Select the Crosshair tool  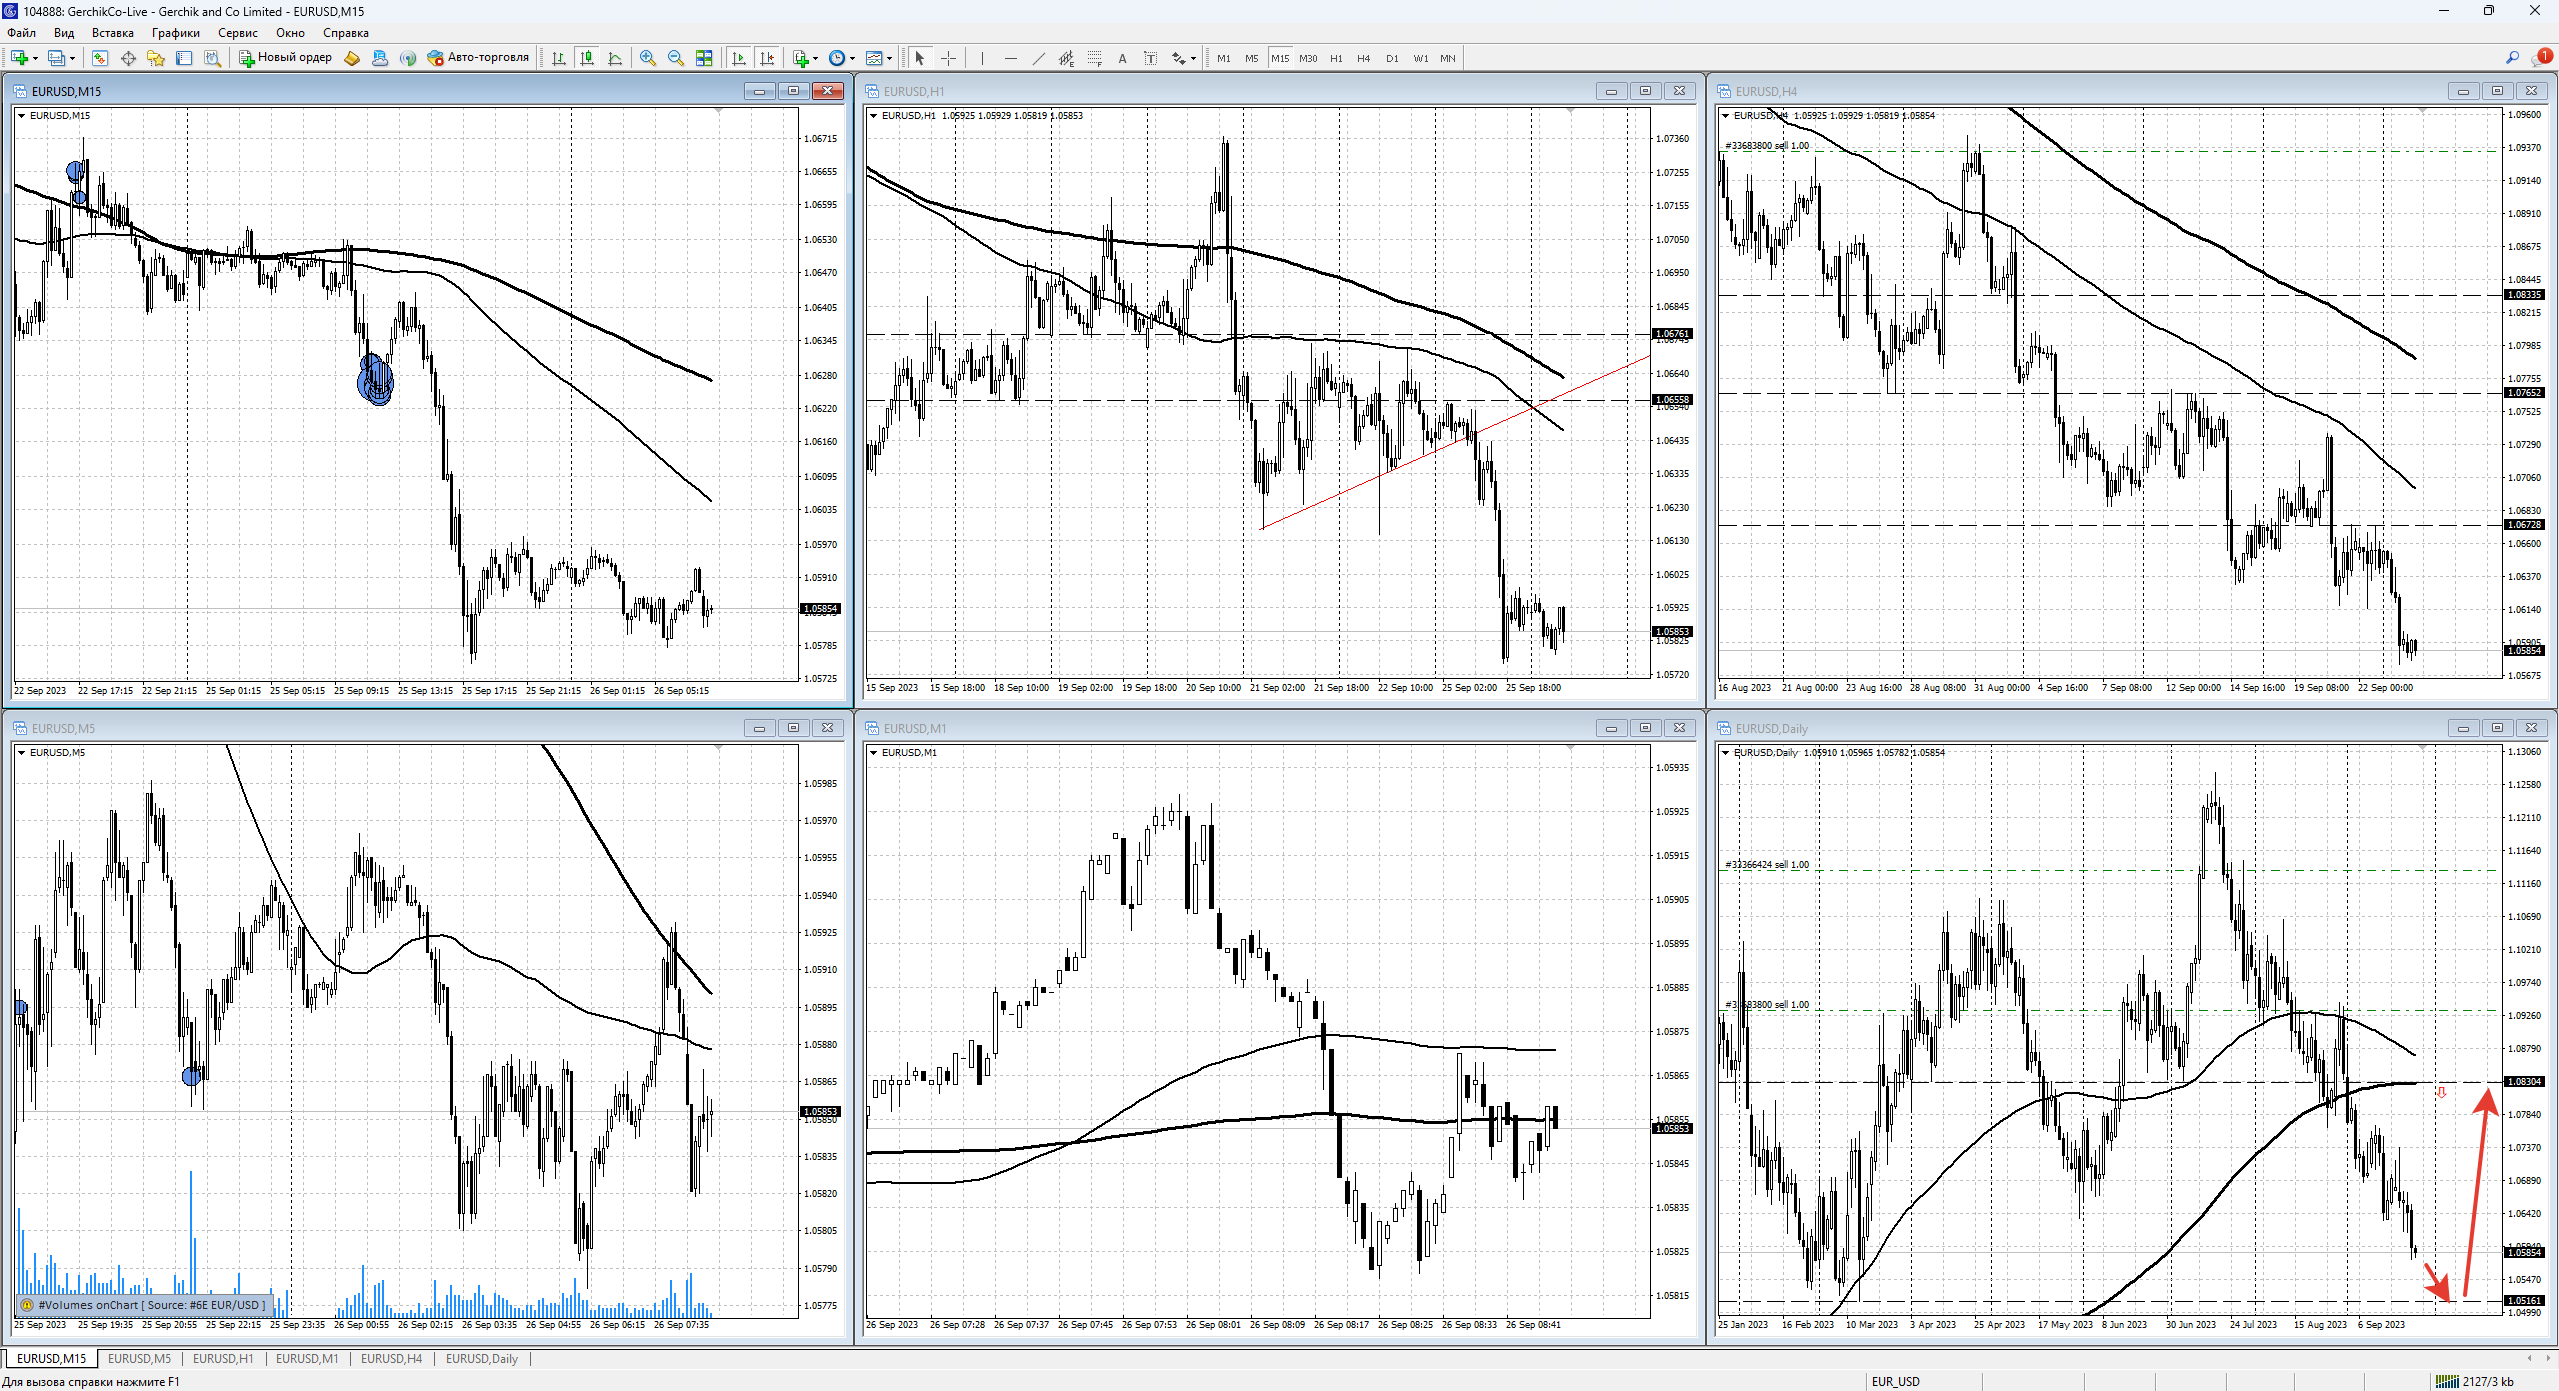point(948,58)
